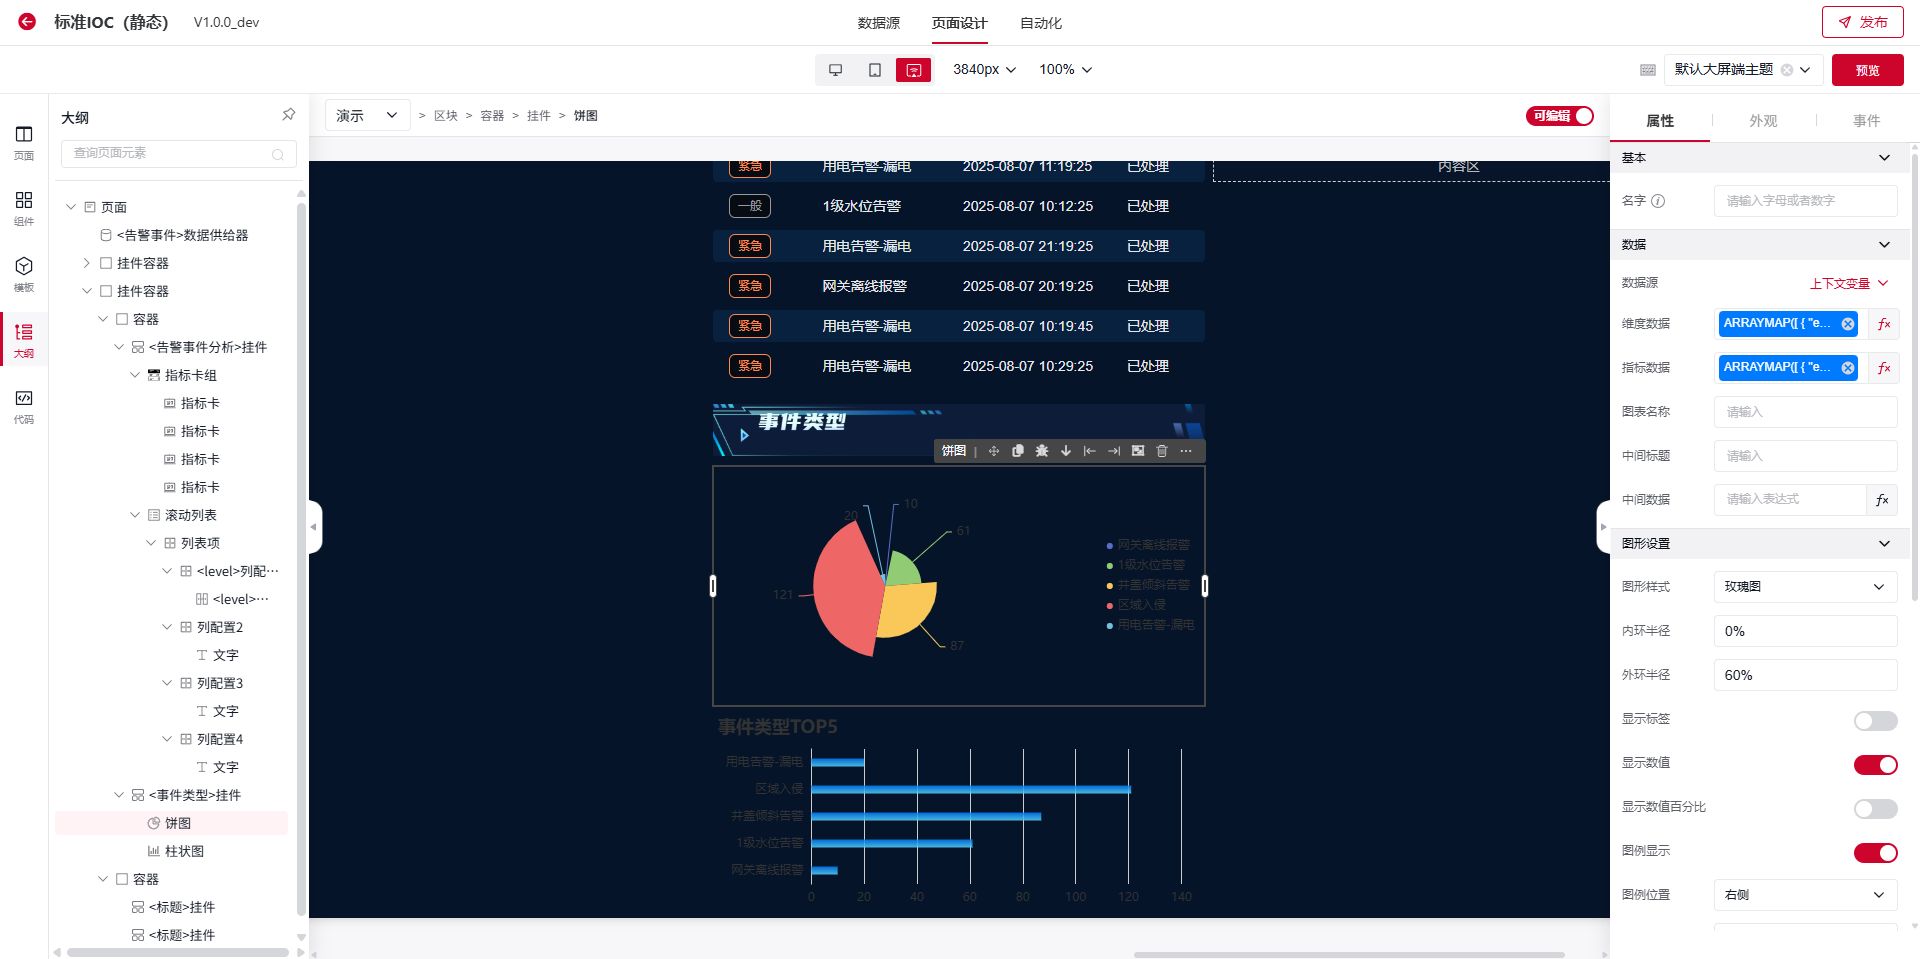Toggle the 图例显示 legend switch
This screenshot has width=1920, height=959.
pyautogui.click(x=1874, y=853)
